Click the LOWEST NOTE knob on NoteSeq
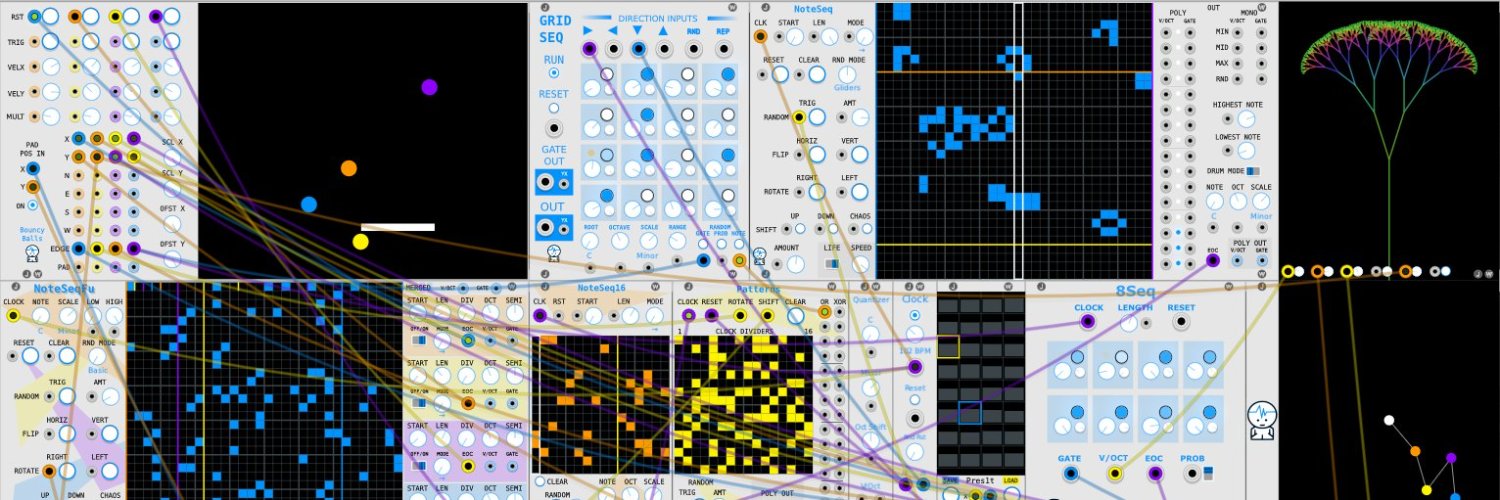Viewport: 1500px width, 500px height. click(1246, 150)
